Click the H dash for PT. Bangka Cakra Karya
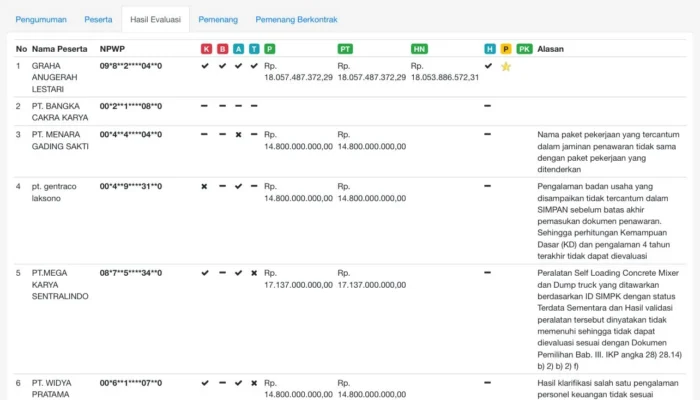The width and height of the screenshot is (700, 400). point(488,106)
